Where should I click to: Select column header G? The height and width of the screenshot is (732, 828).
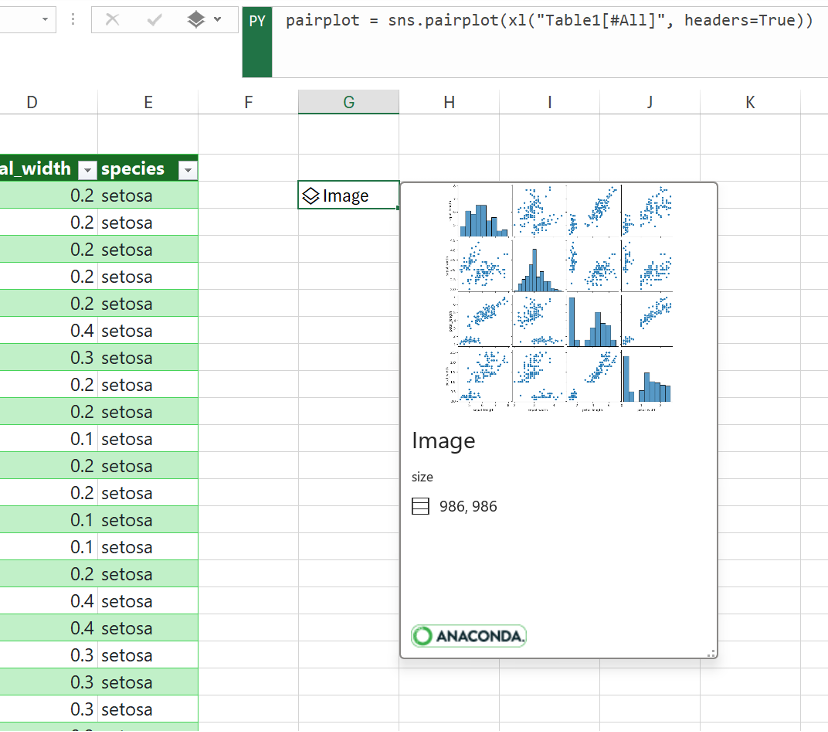click(348, 102)
